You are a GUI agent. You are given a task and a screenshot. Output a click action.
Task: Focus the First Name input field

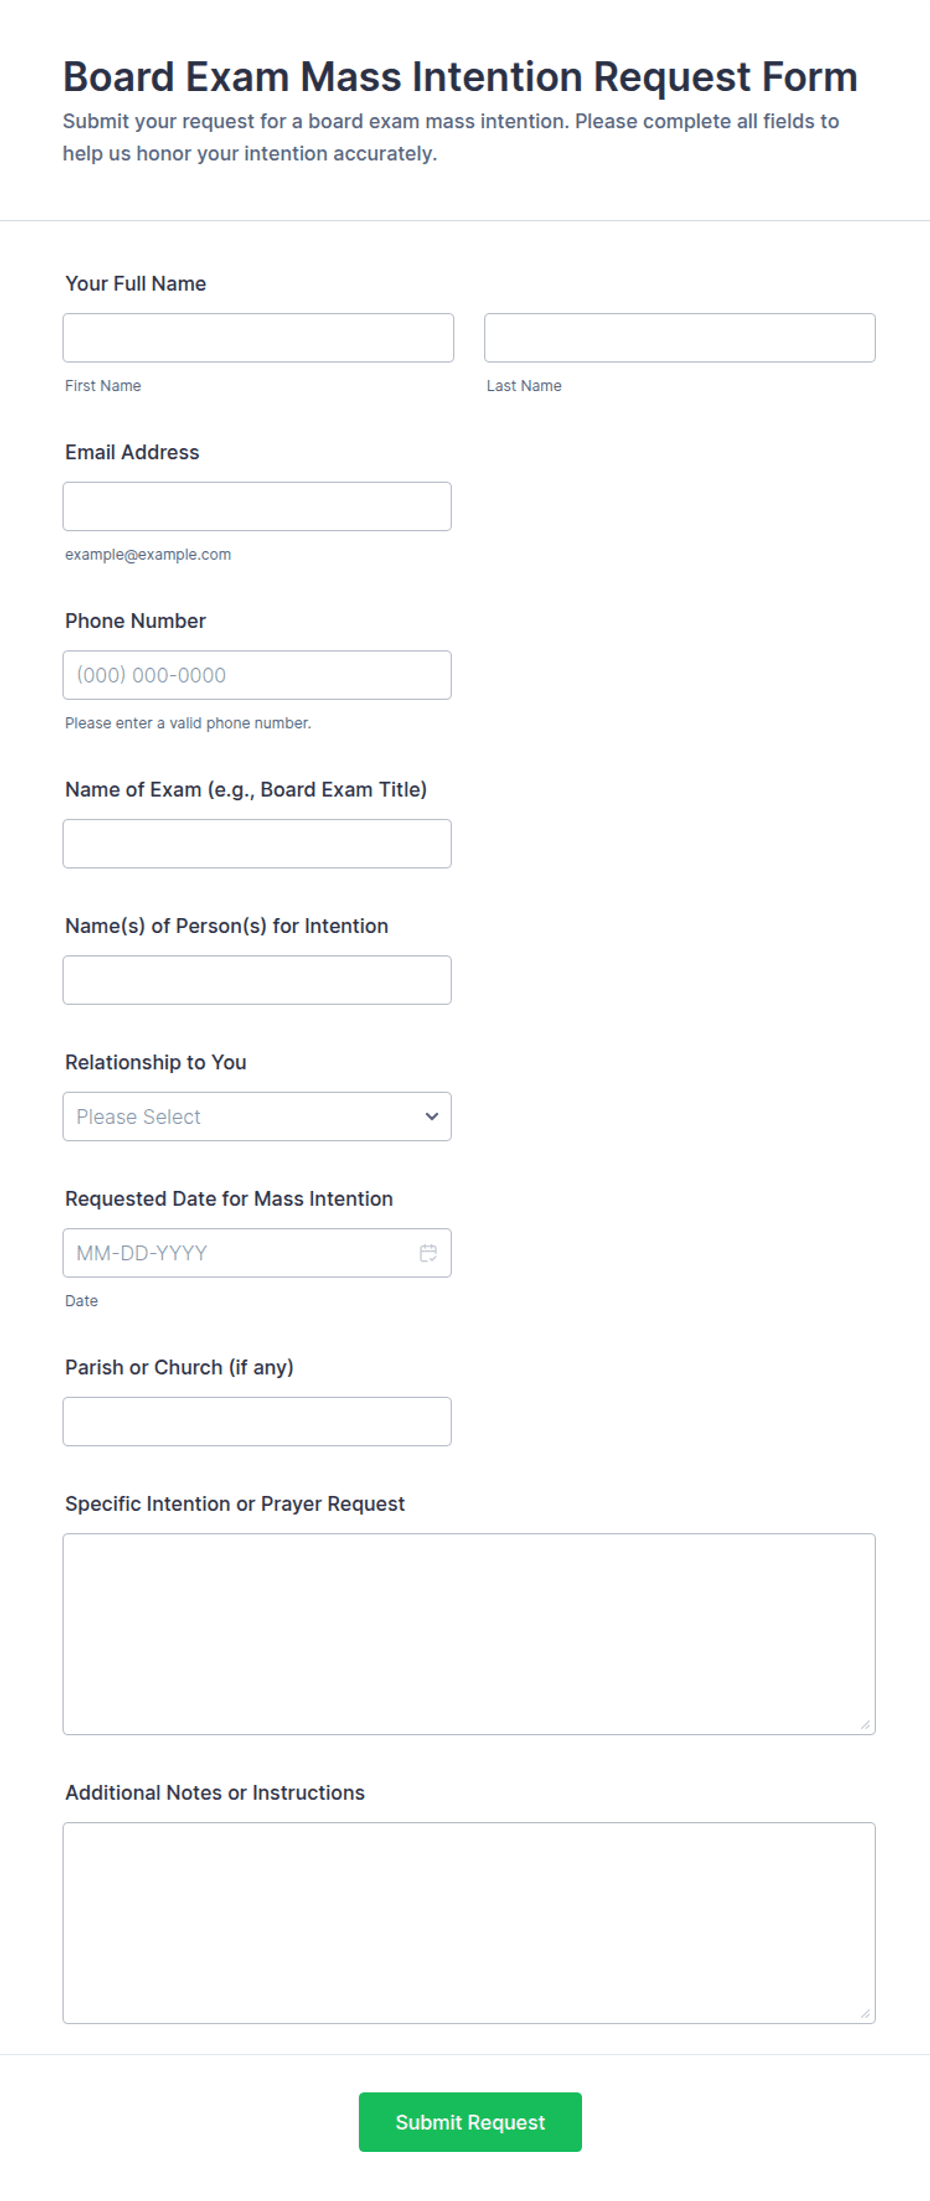pos(258,338)
